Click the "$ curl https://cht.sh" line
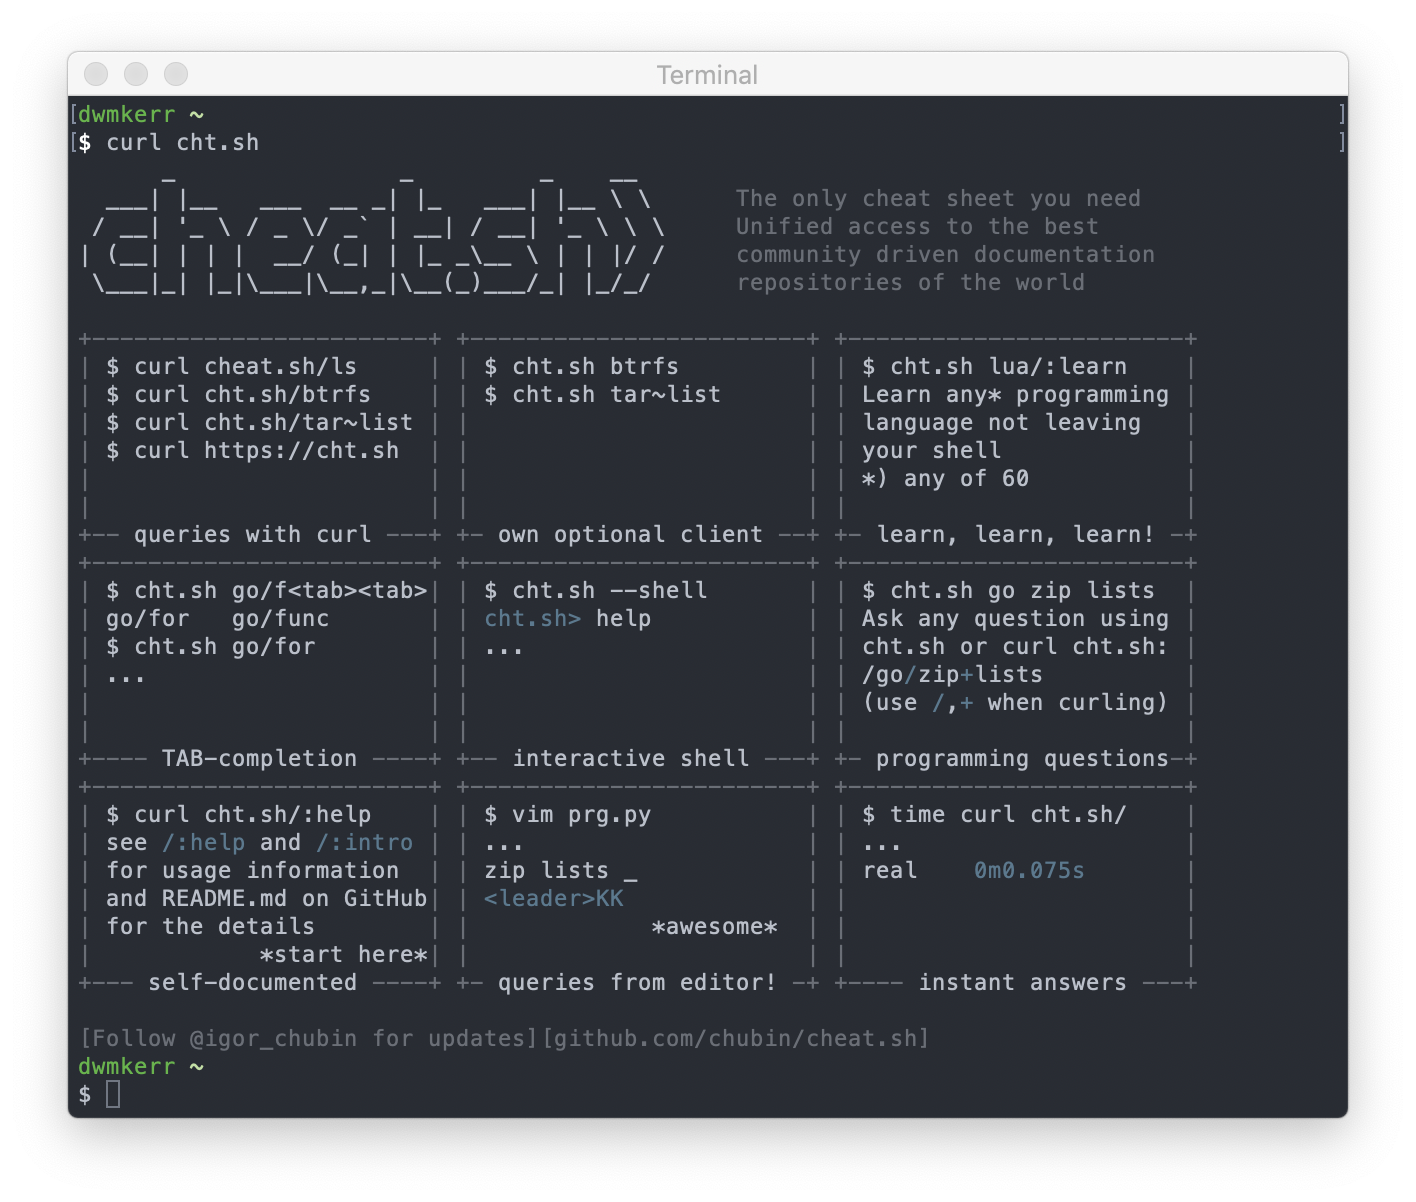The image size is (1416, 1202). coord(253,450)
